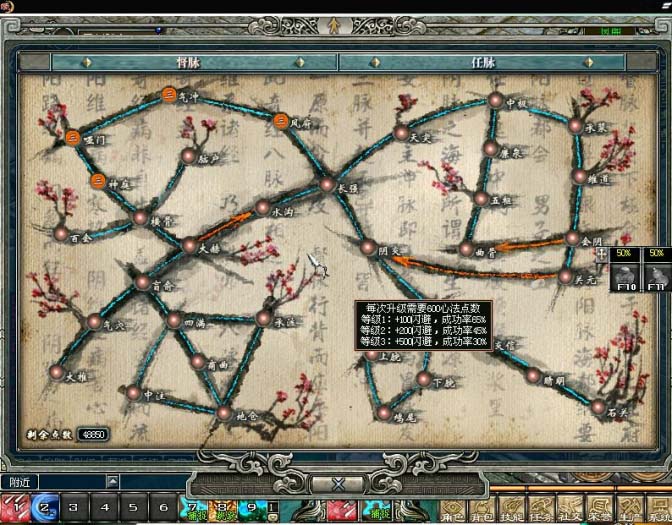Select the 长强 meridian node
The height and width of the screenshot is (525, 672).
click(x=326, y=184)
